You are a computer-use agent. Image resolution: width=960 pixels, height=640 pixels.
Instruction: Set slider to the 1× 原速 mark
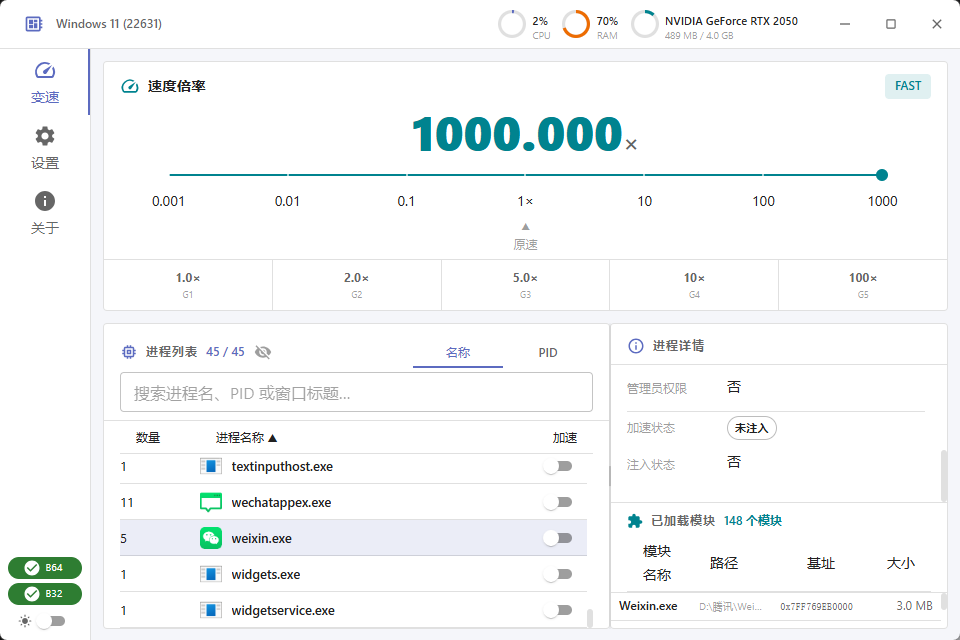[x=525, y=201]
